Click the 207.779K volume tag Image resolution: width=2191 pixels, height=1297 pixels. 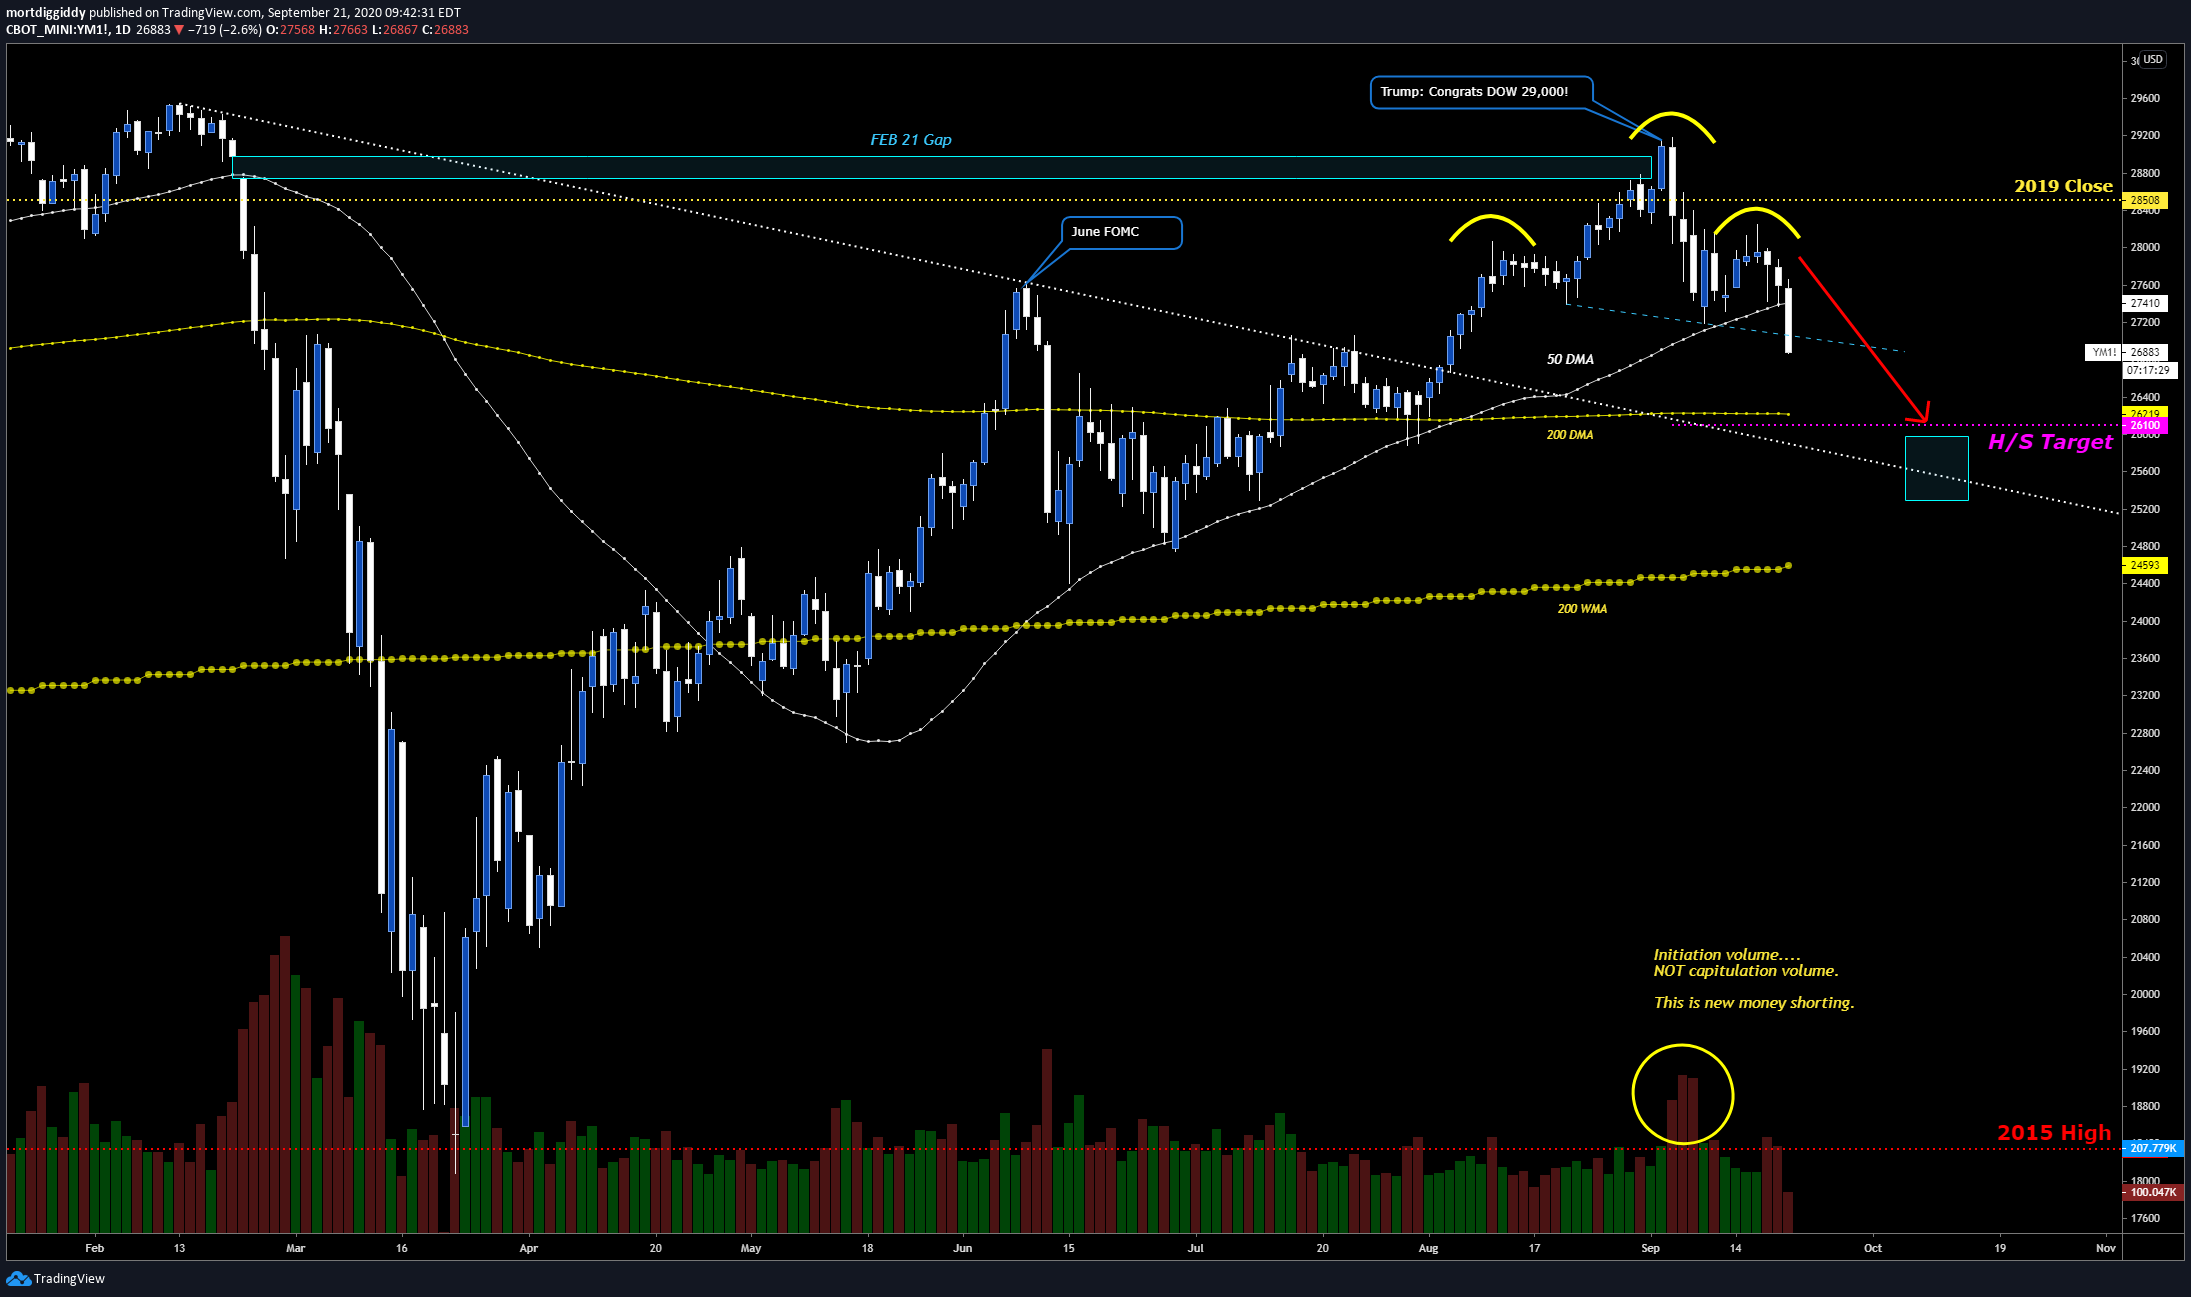(2153, 1148)
